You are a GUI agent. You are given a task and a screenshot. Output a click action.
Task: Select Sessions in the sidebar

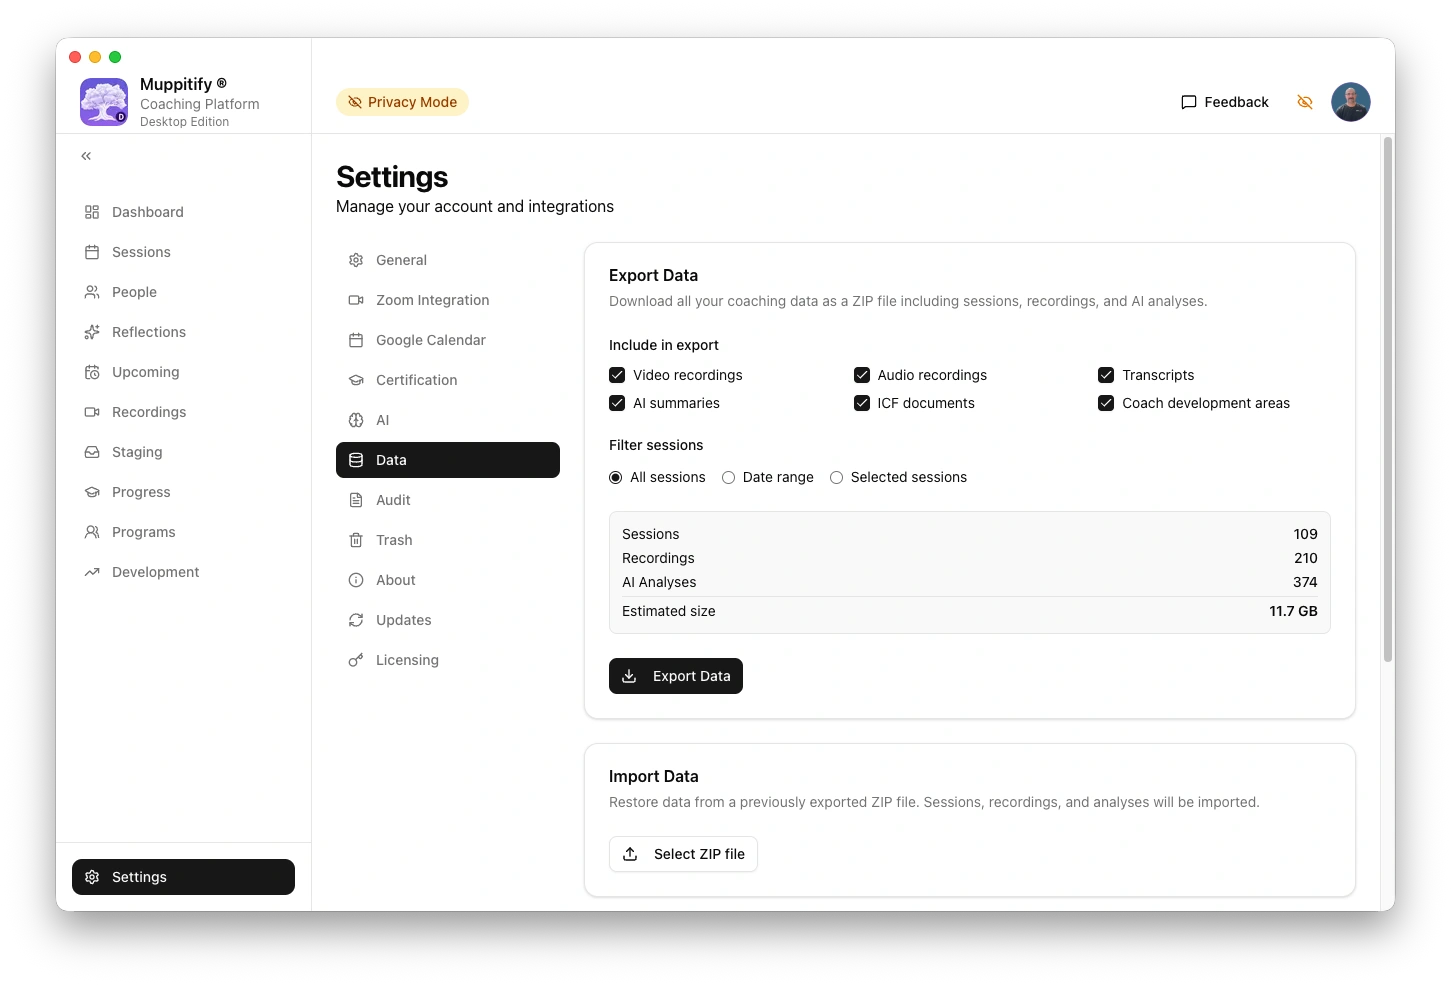point(140,252)
